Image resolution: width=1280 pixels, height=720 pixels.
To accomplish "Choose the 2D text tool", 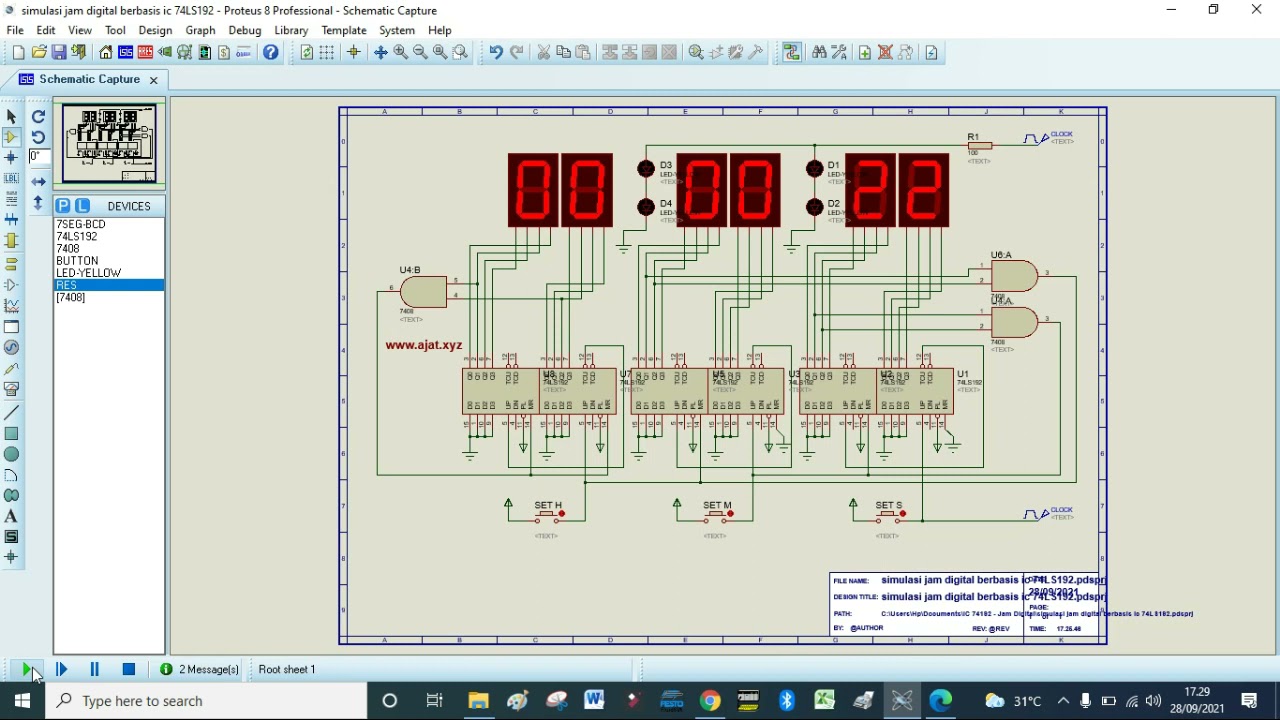I will [x=11, y=516].
